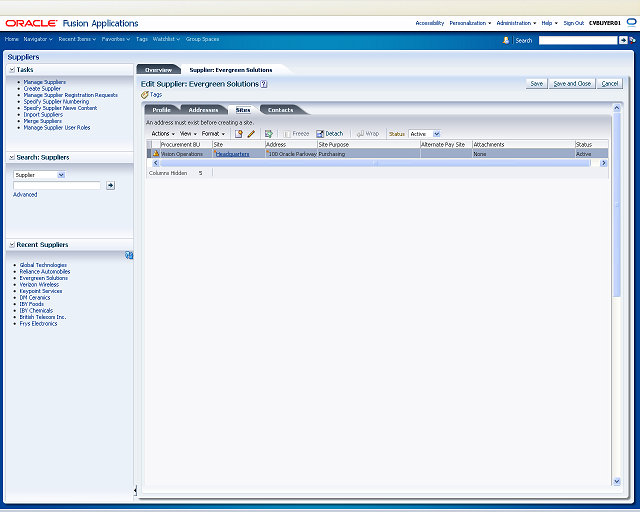Select the row selector of Vision Operations row
Viewport: 640px width, 512px height.
click(x=149, y=154)
